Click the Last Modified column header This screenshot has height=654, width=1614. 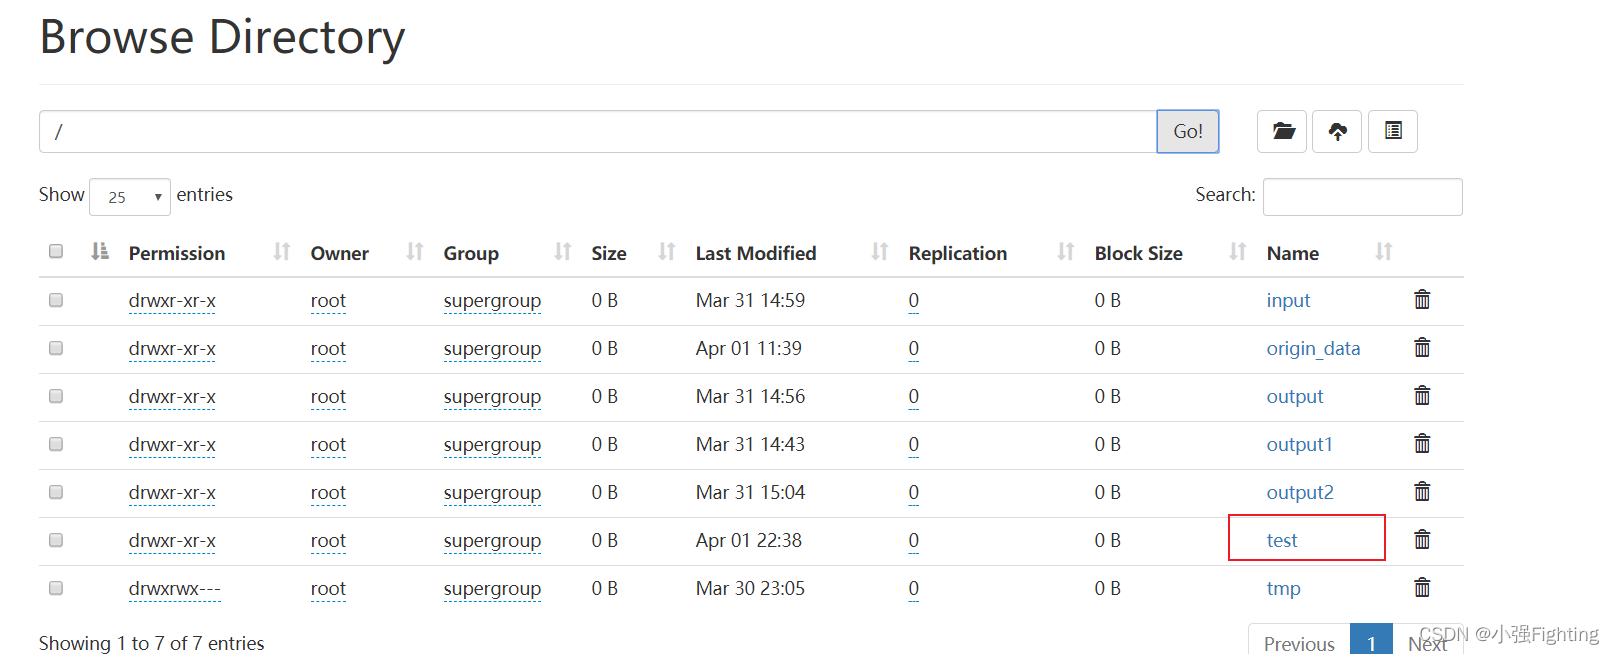point(756,253)
